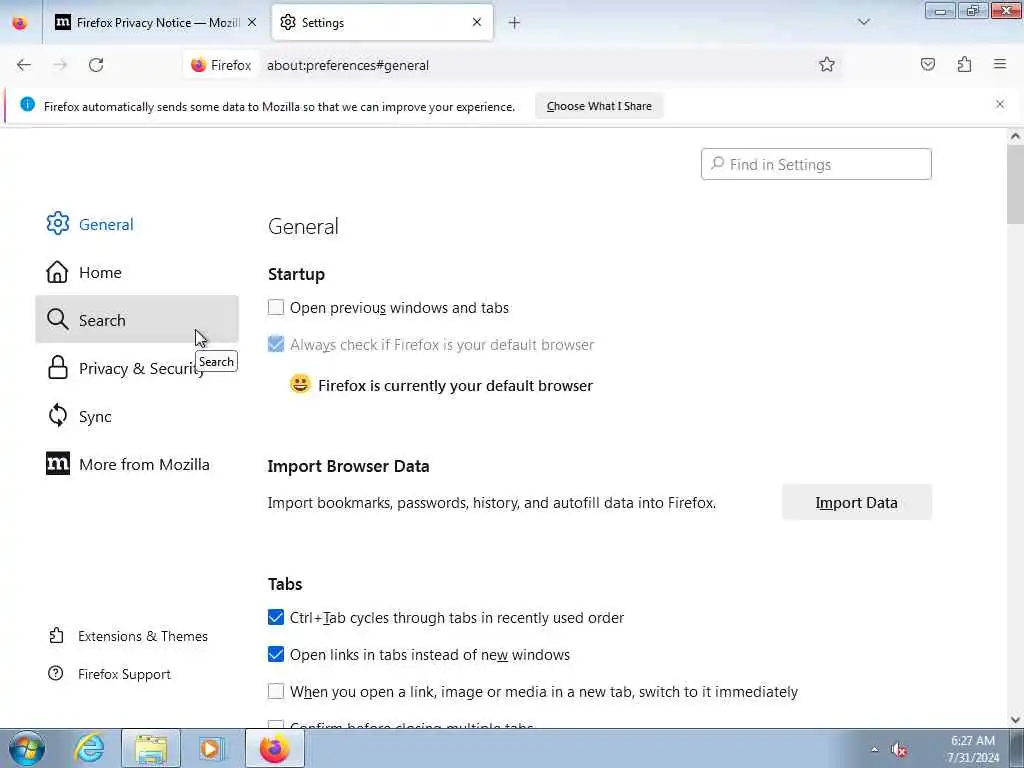The width and height of the screenshot is (1024, 768).
Task: Click the scrollbar up arrow
Action: 1015,136
